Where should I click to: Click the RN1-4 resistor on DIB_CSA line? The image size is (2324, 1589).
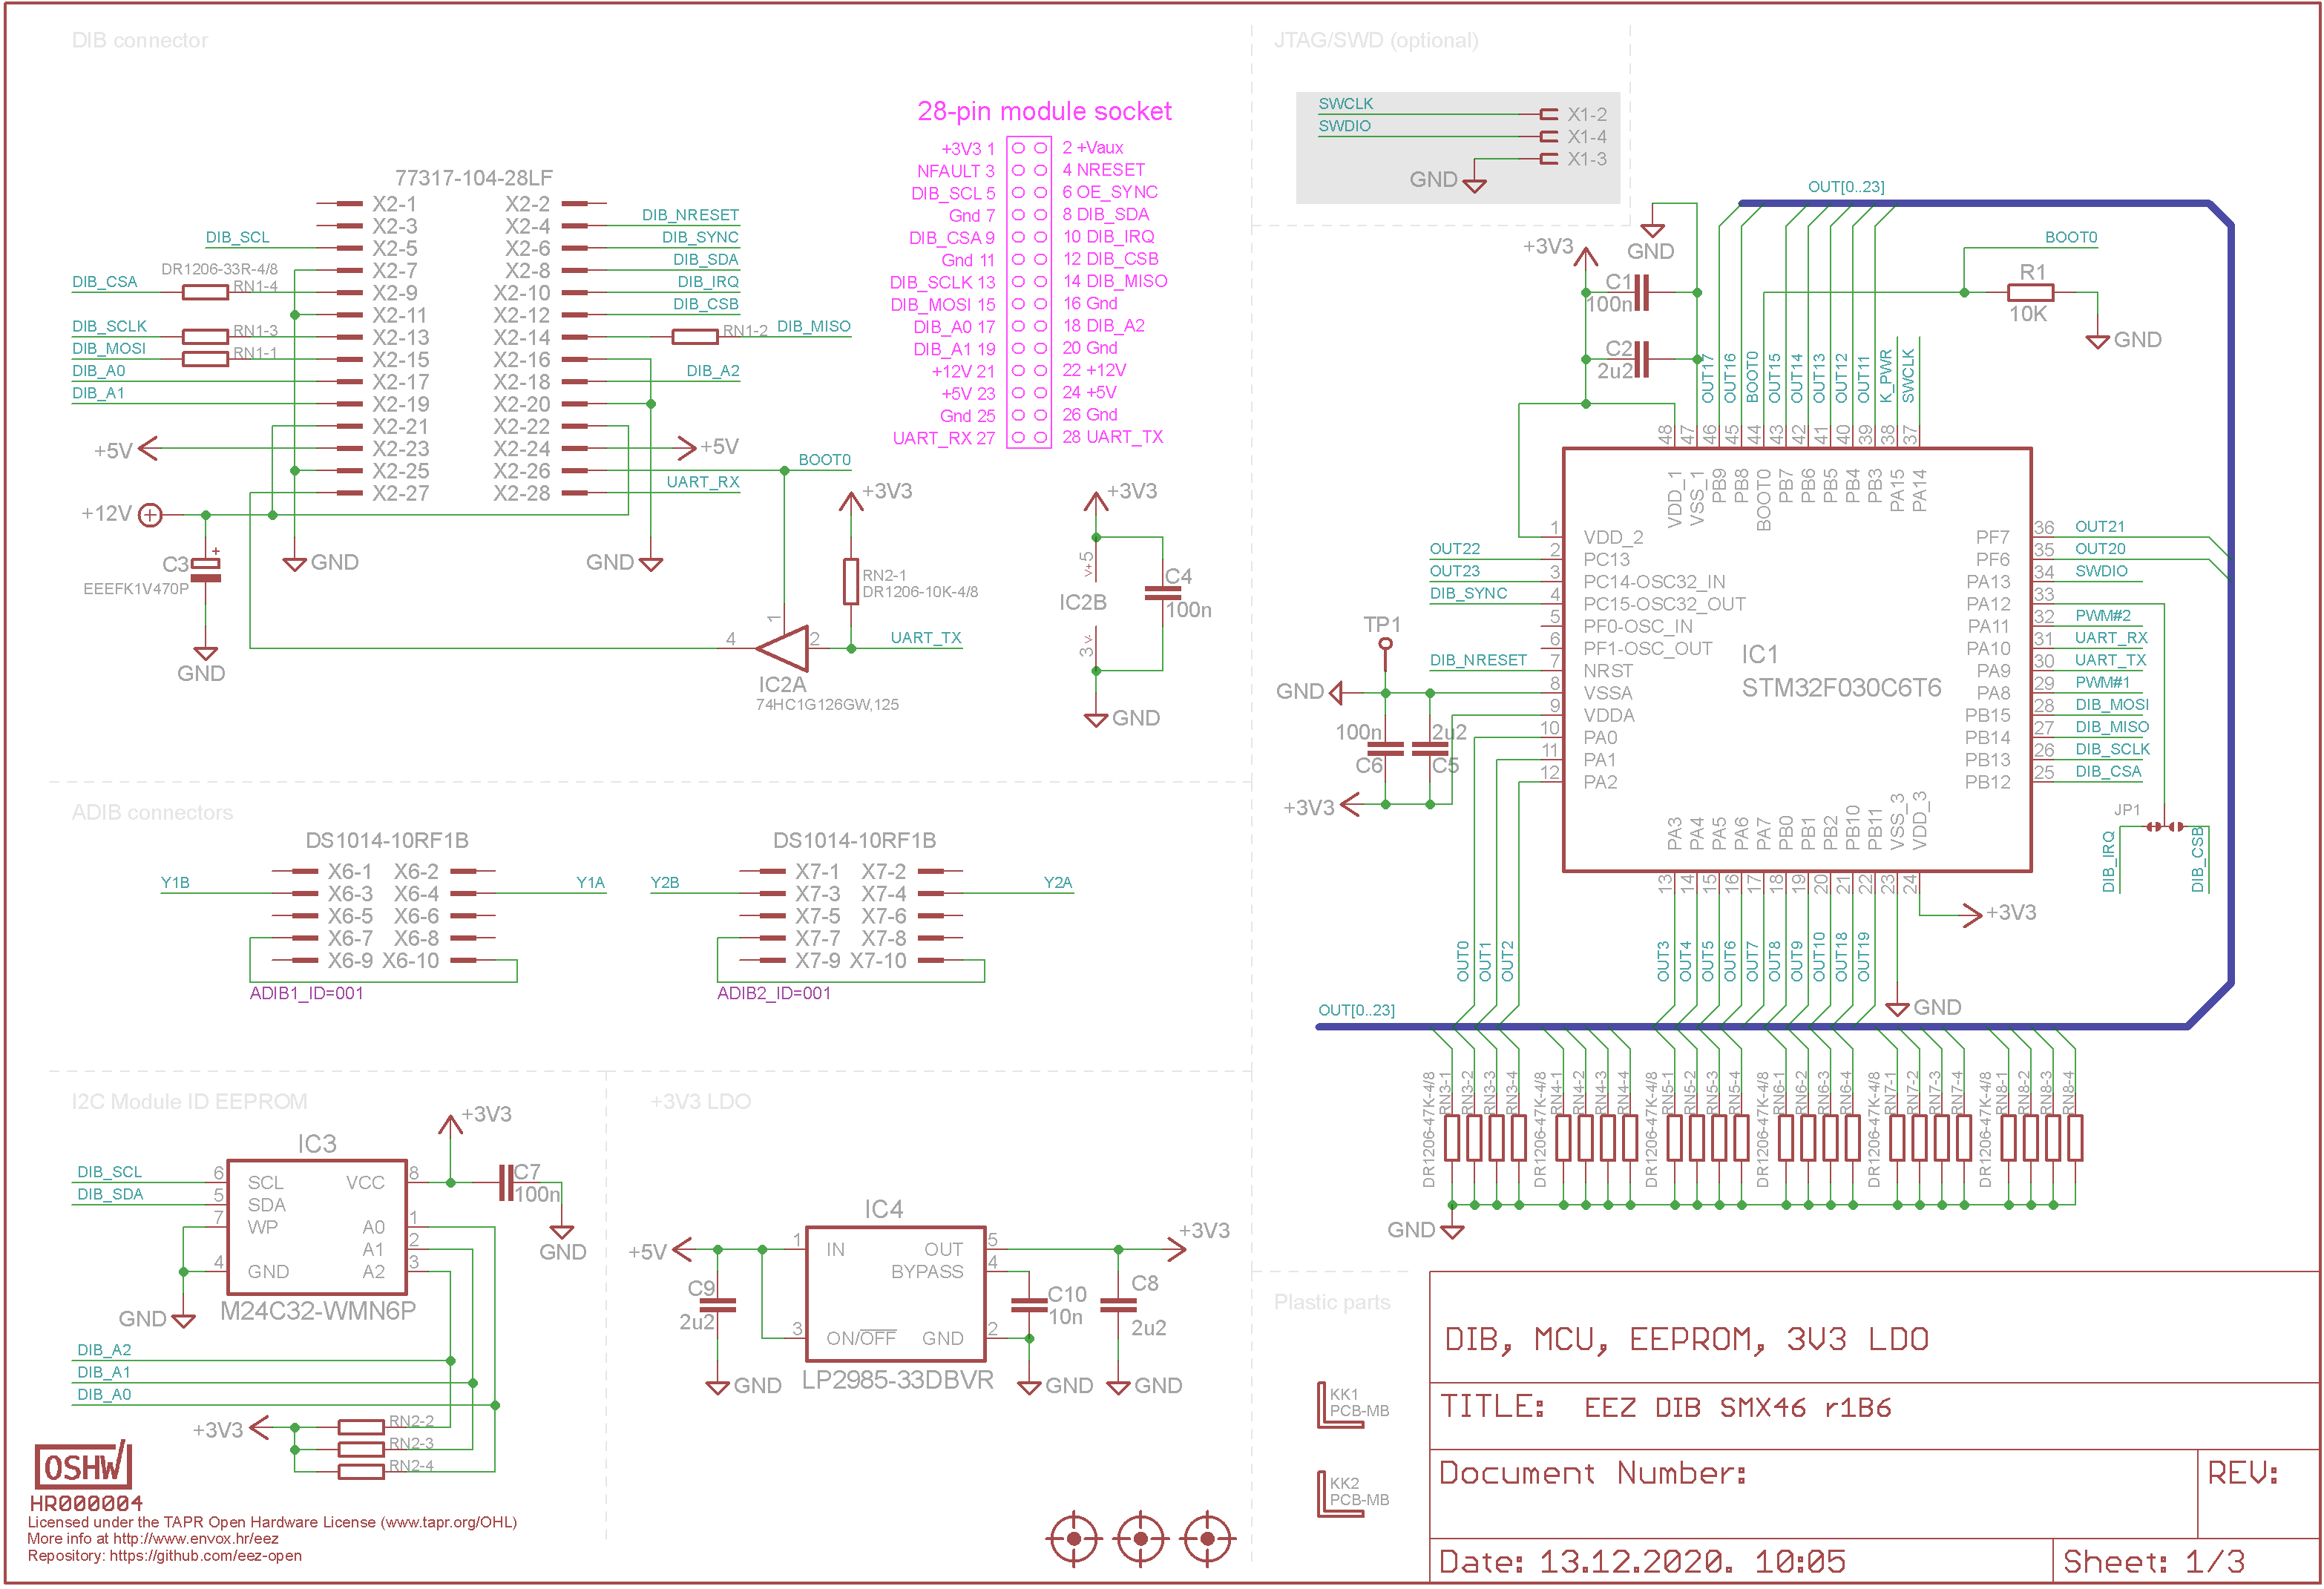[x=205, y=293]
